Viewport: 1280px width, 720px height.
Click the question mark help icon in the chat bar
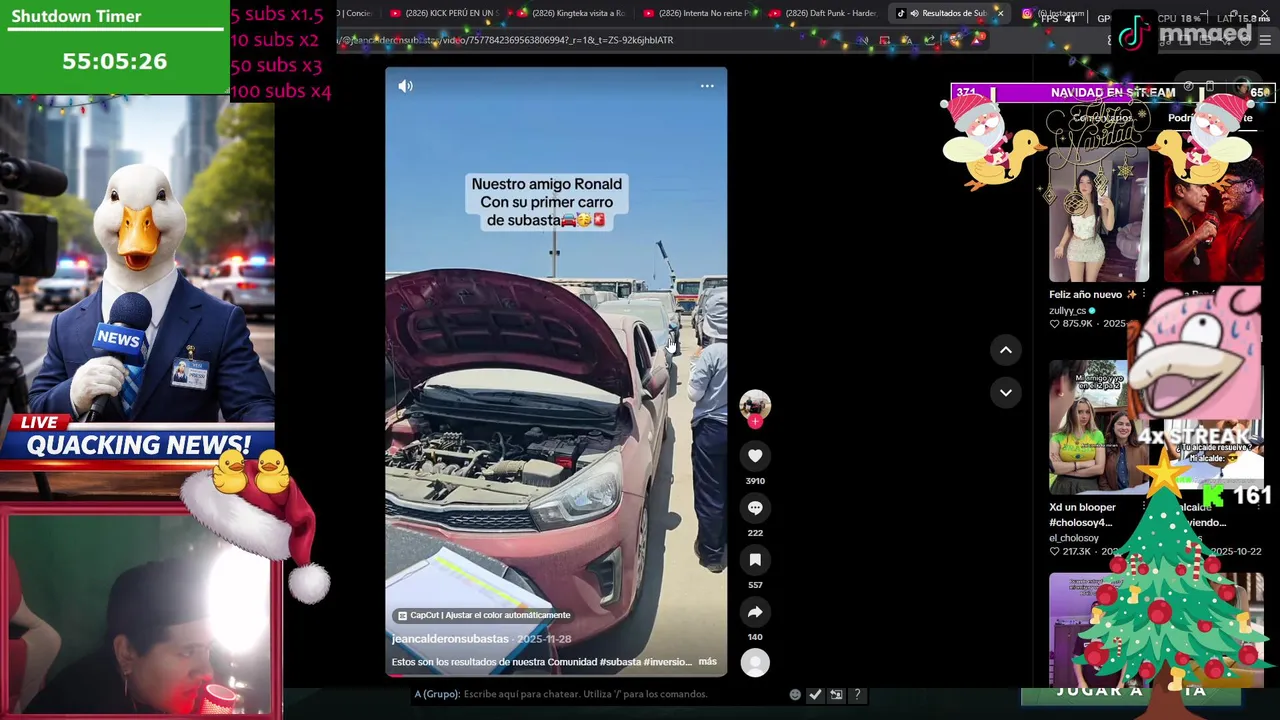pos(857,694)
